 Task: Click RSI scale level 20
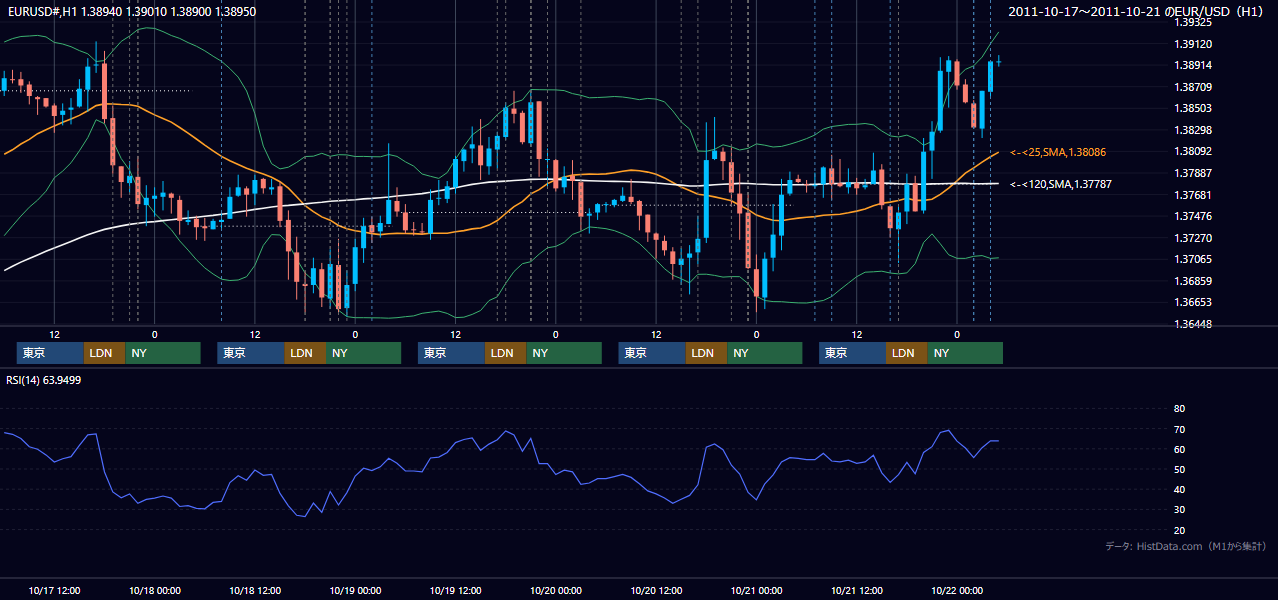1179,530
